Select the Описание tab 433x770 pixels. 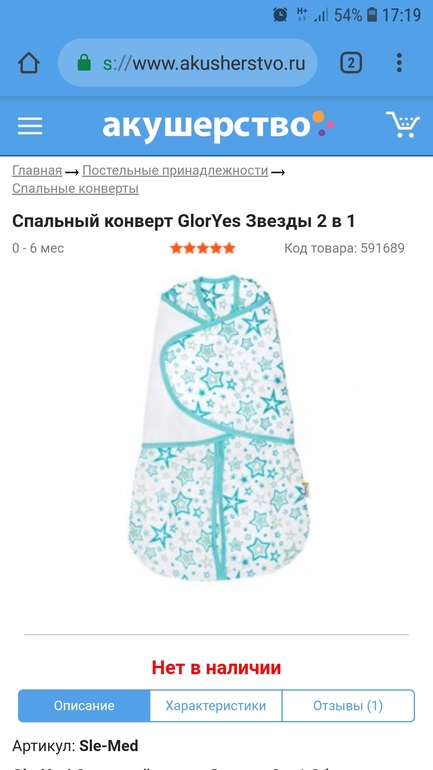(84, 706)
